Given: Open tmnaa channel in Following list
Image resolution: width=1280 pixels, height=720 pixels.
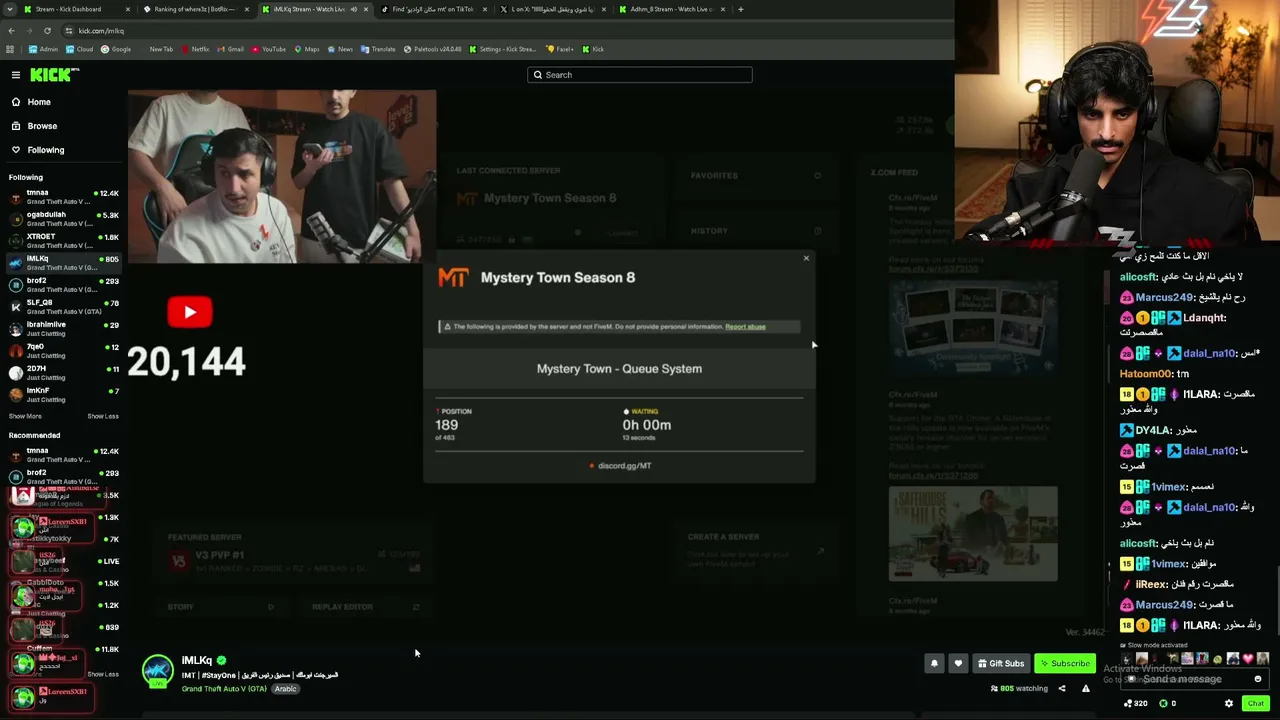Looking at the screenshot, I should click(x=64, y=197).
